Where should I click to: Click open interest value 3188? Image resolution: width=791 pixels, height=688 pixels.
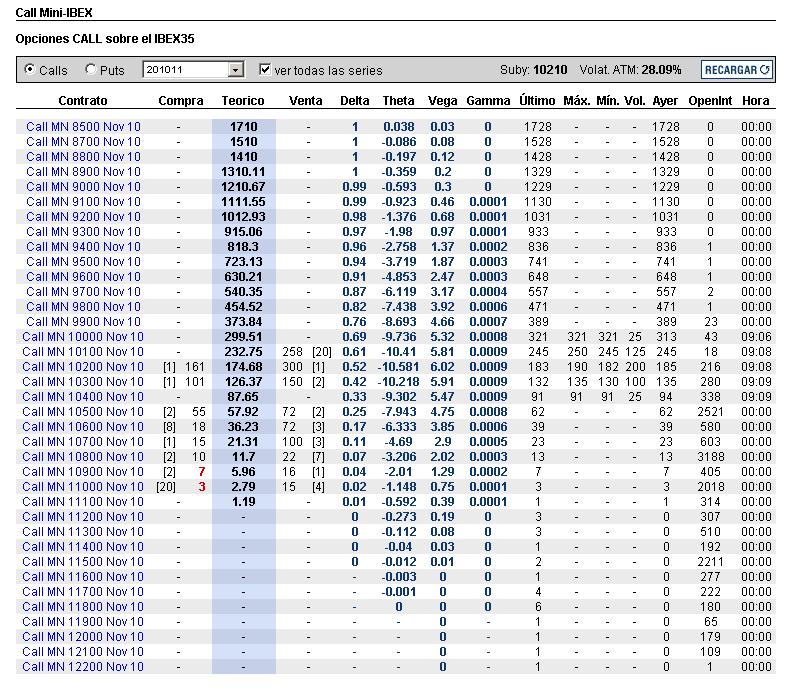(x=710, y=456)
